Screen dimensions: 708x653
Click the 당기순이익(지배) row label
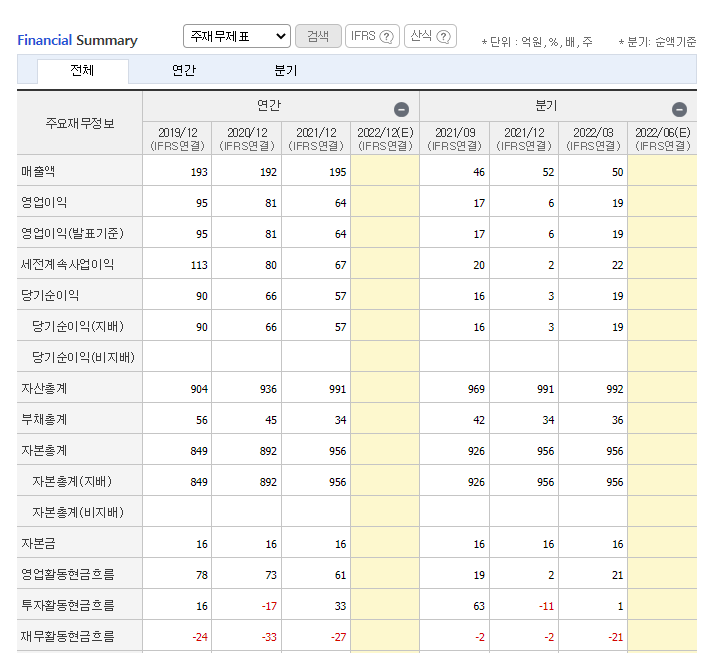click(x=78, y=326)
